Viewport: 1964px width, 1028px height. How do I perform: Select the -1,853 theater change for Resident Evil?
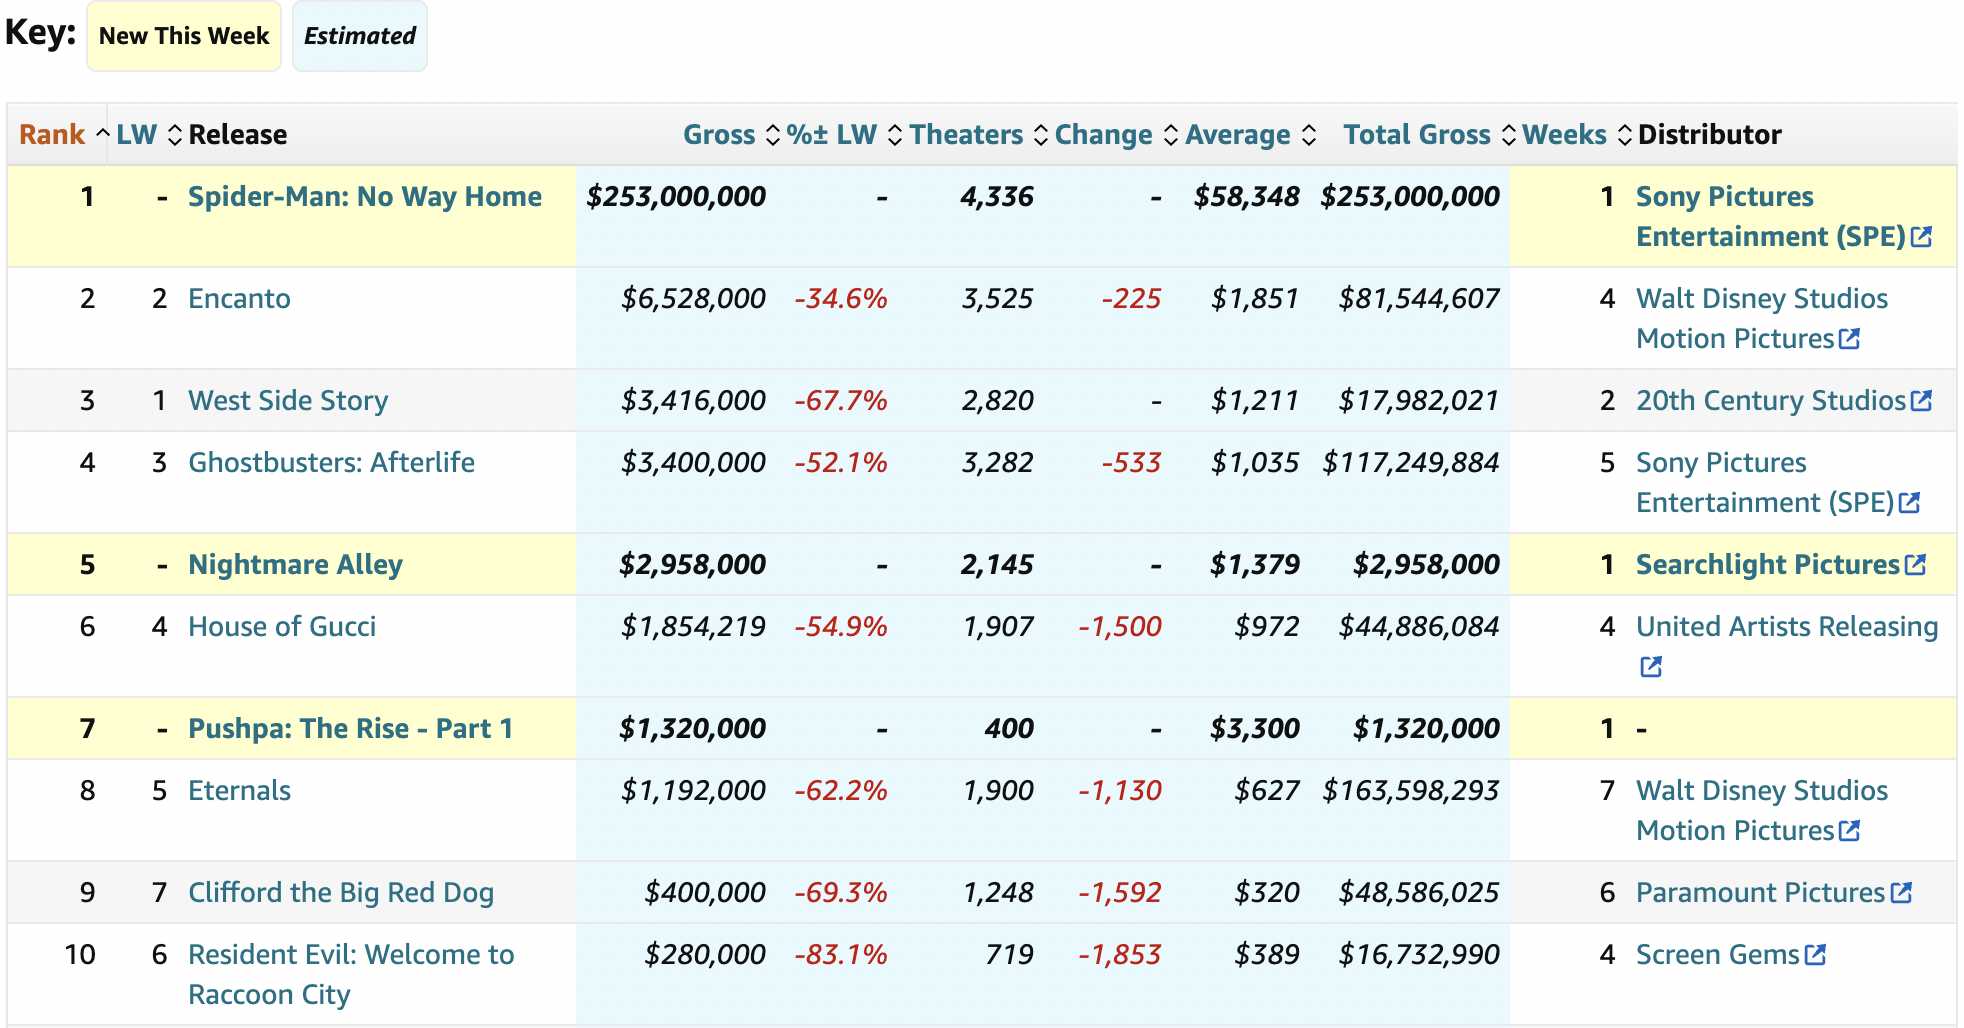point(1120,955)
